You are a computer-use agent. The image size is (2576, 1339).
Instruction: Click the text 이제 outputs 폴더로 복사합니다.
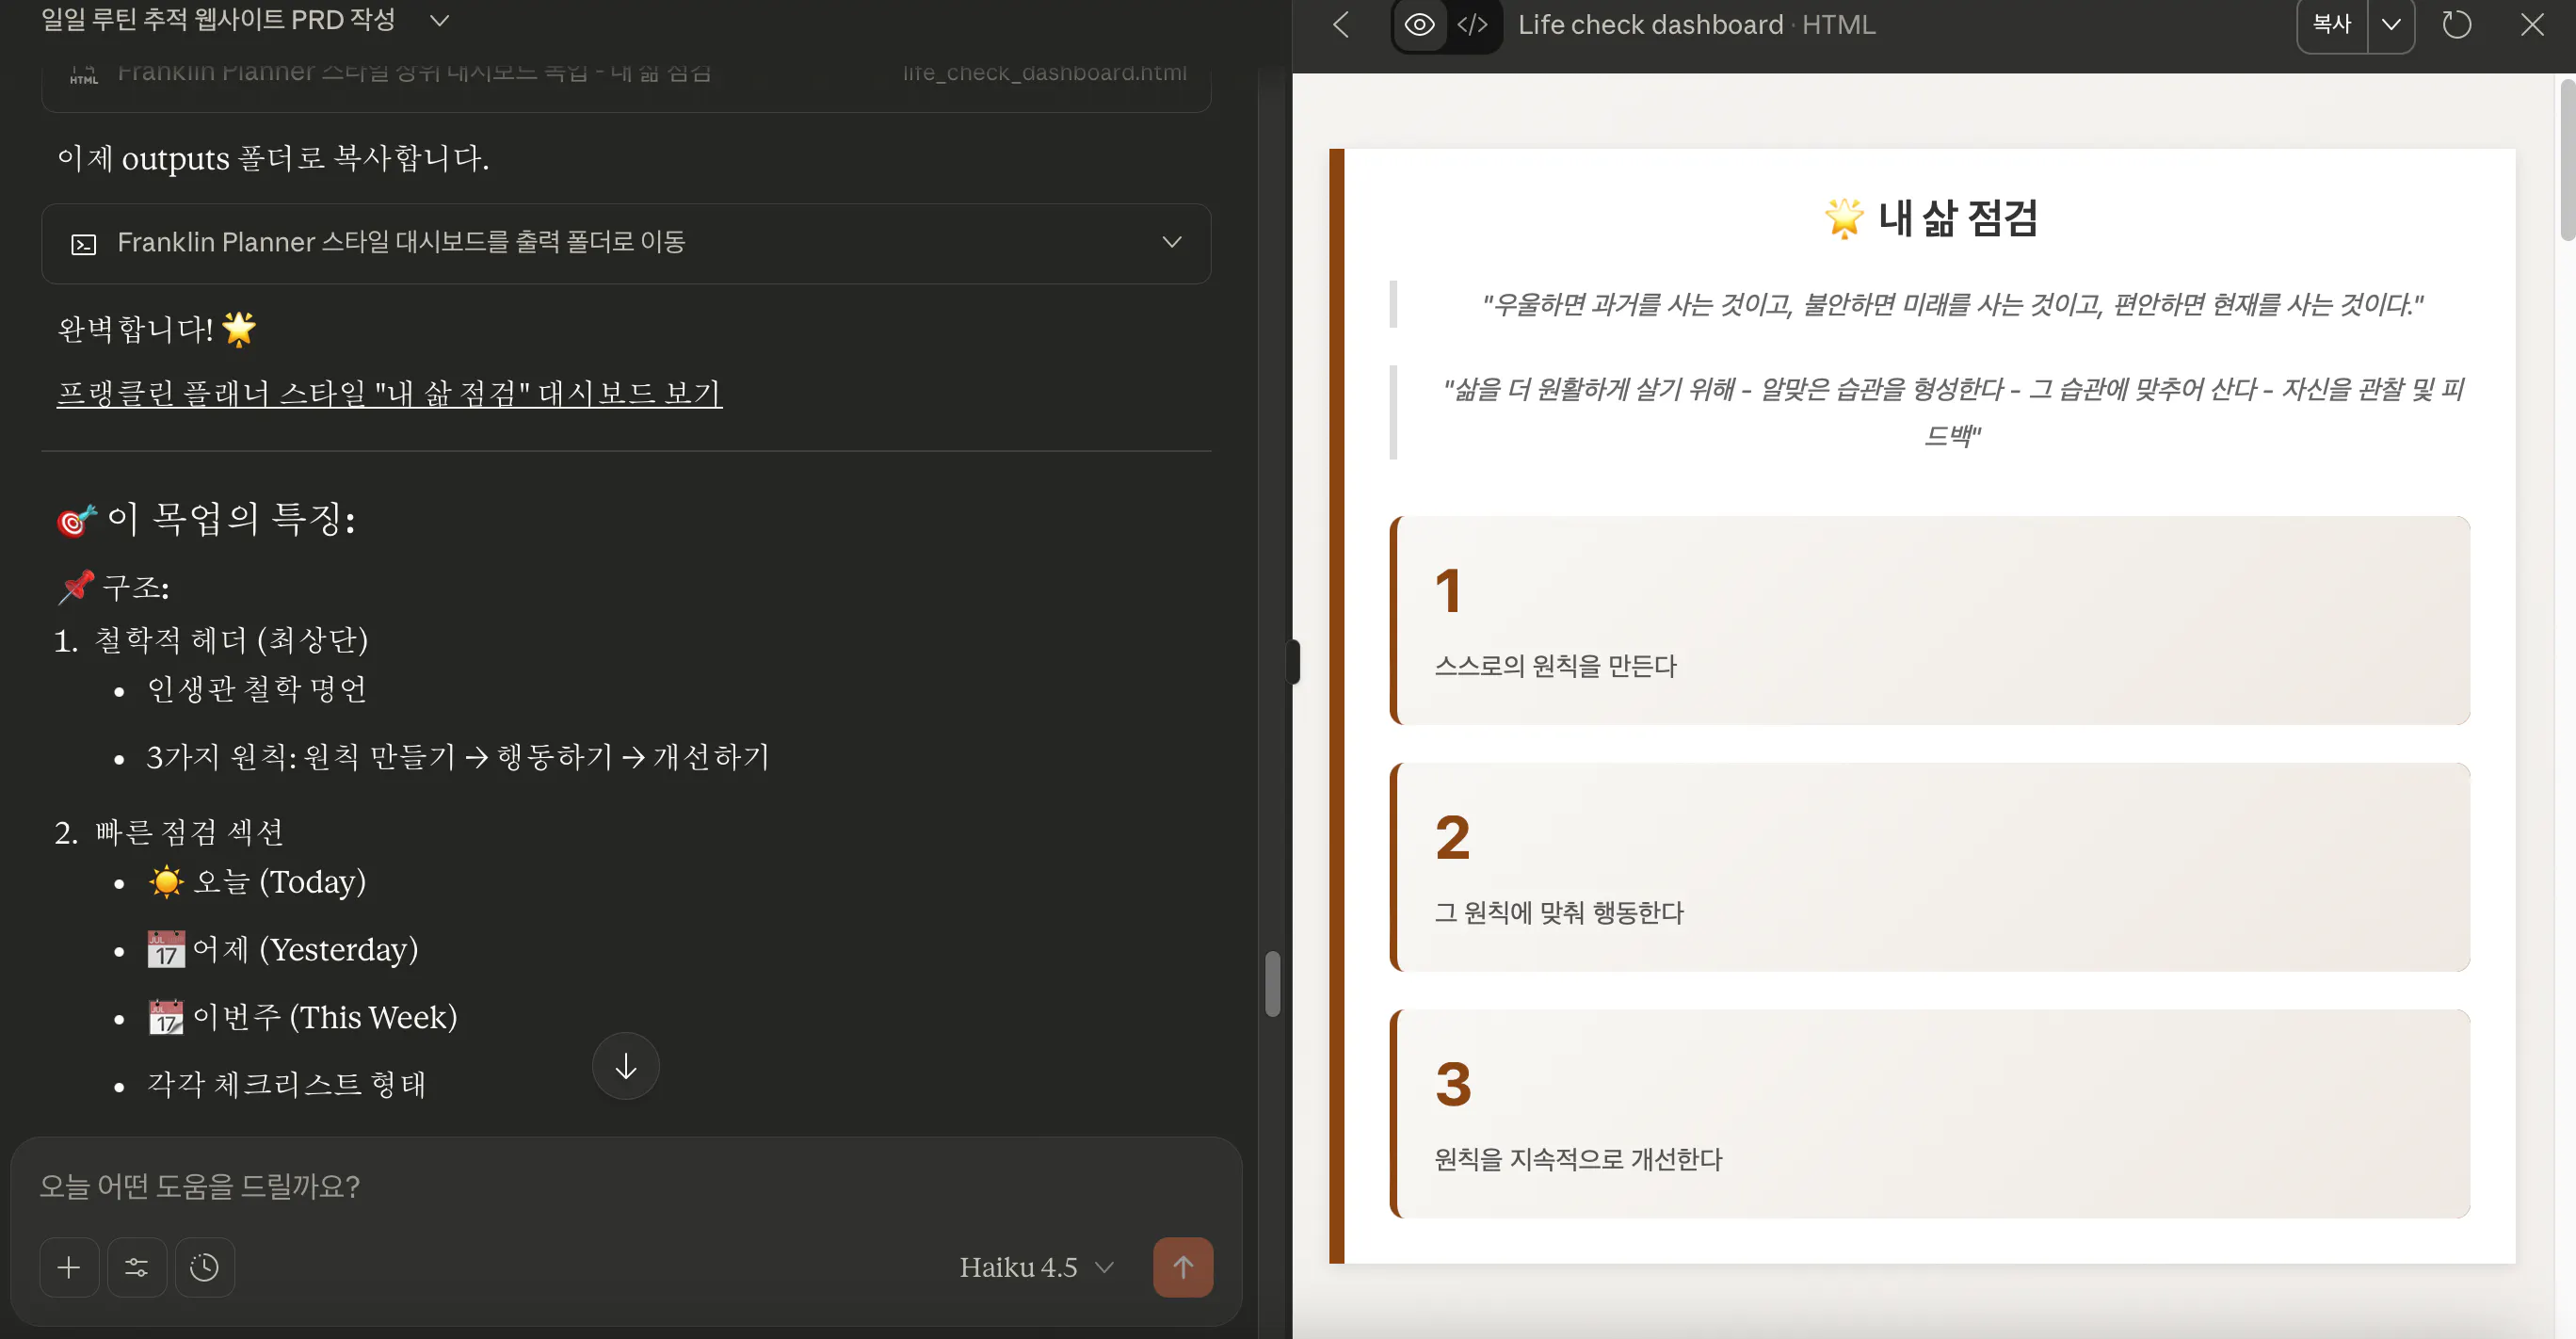click(273, 158)
